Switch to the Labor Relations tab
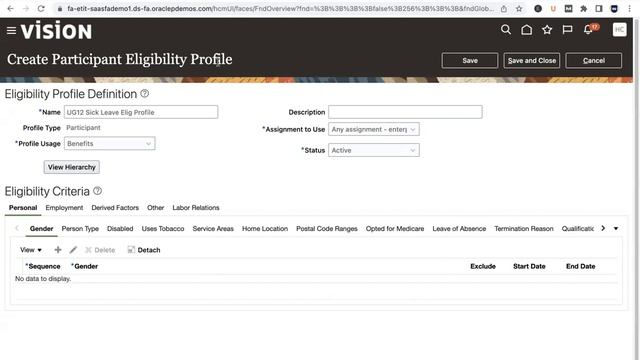This screenshot has width=640, height=360. 196,208
